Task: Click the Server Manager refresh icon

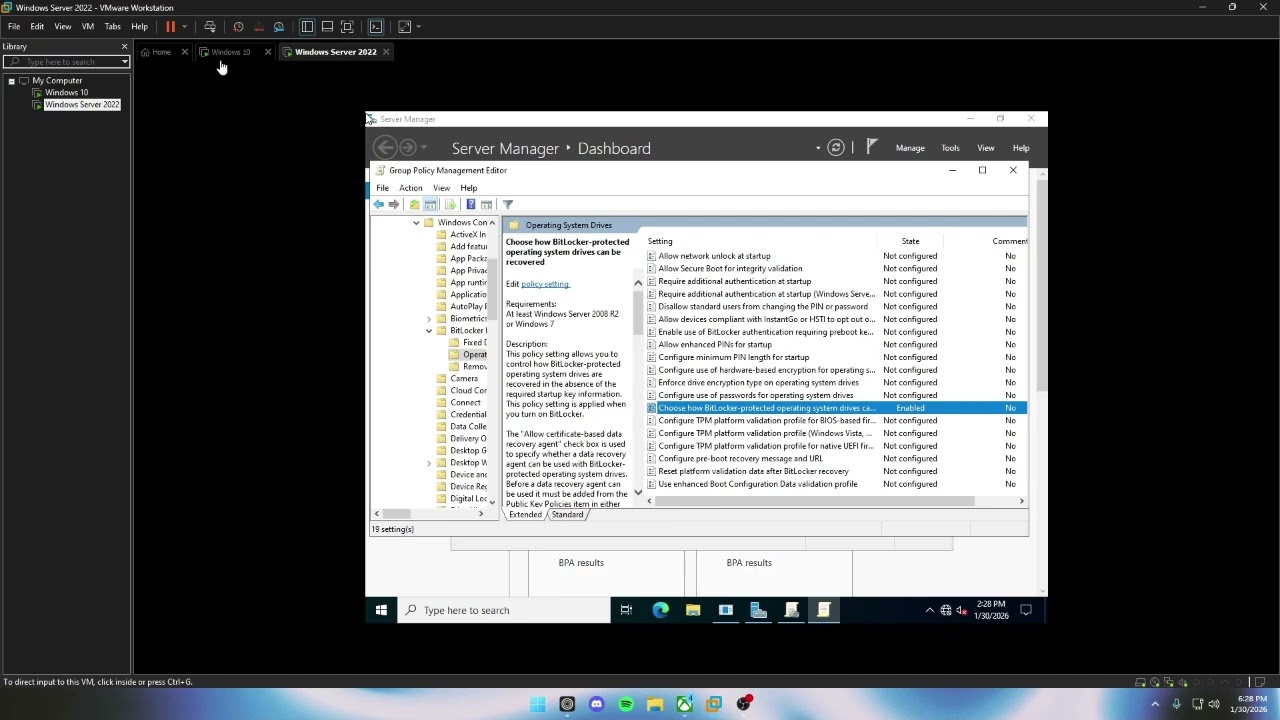Action: coord(836,148)
